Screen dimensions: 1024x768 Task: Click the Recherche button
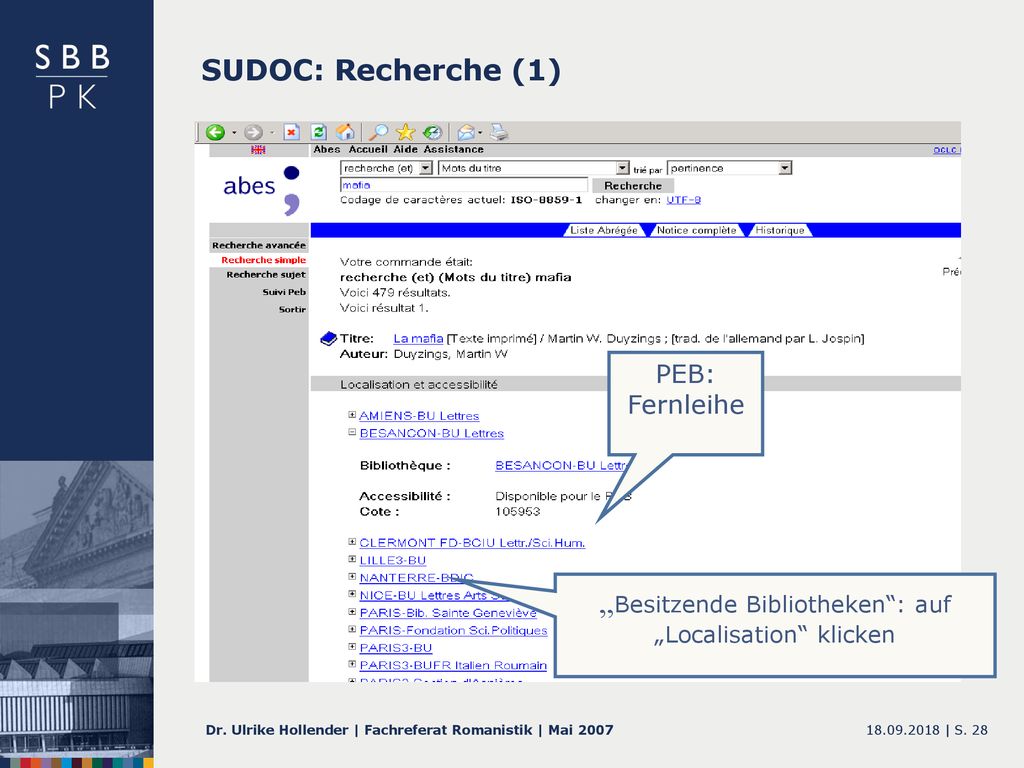(633, 185)
